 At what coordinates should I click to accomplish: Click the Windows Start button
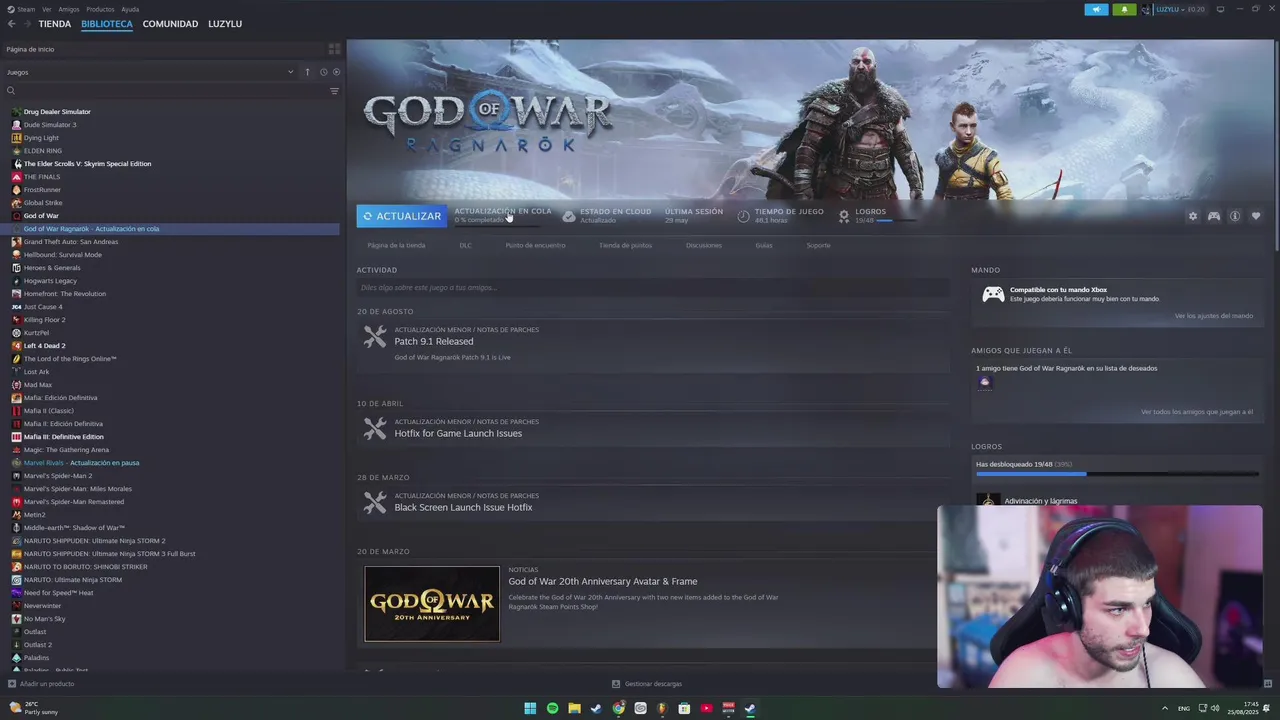(530, 708)
